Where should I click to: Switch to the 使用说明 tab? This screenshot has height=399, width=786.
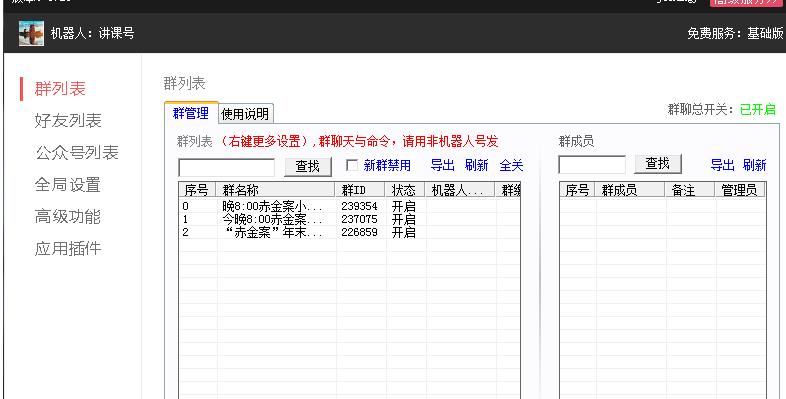click(245, 114)
